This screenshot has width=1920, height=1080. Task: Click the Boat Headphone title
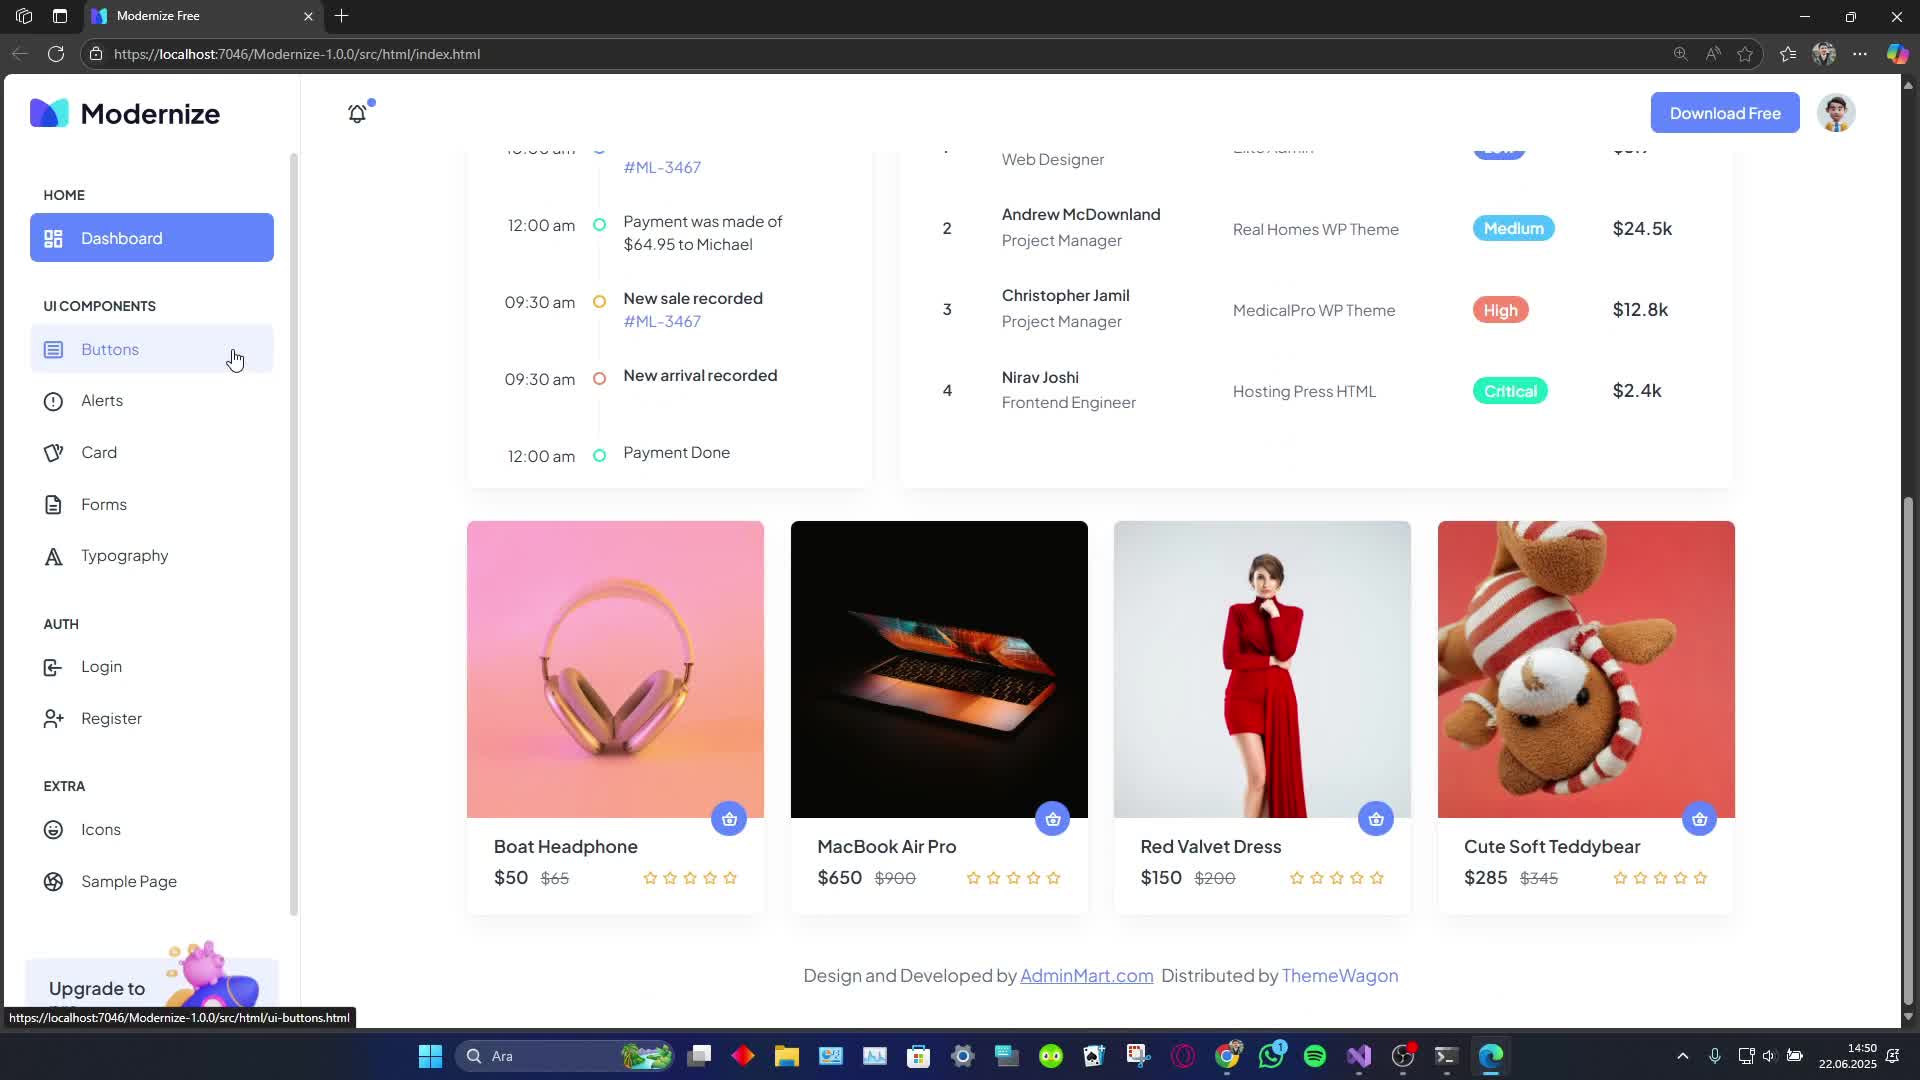click(566, 847)
